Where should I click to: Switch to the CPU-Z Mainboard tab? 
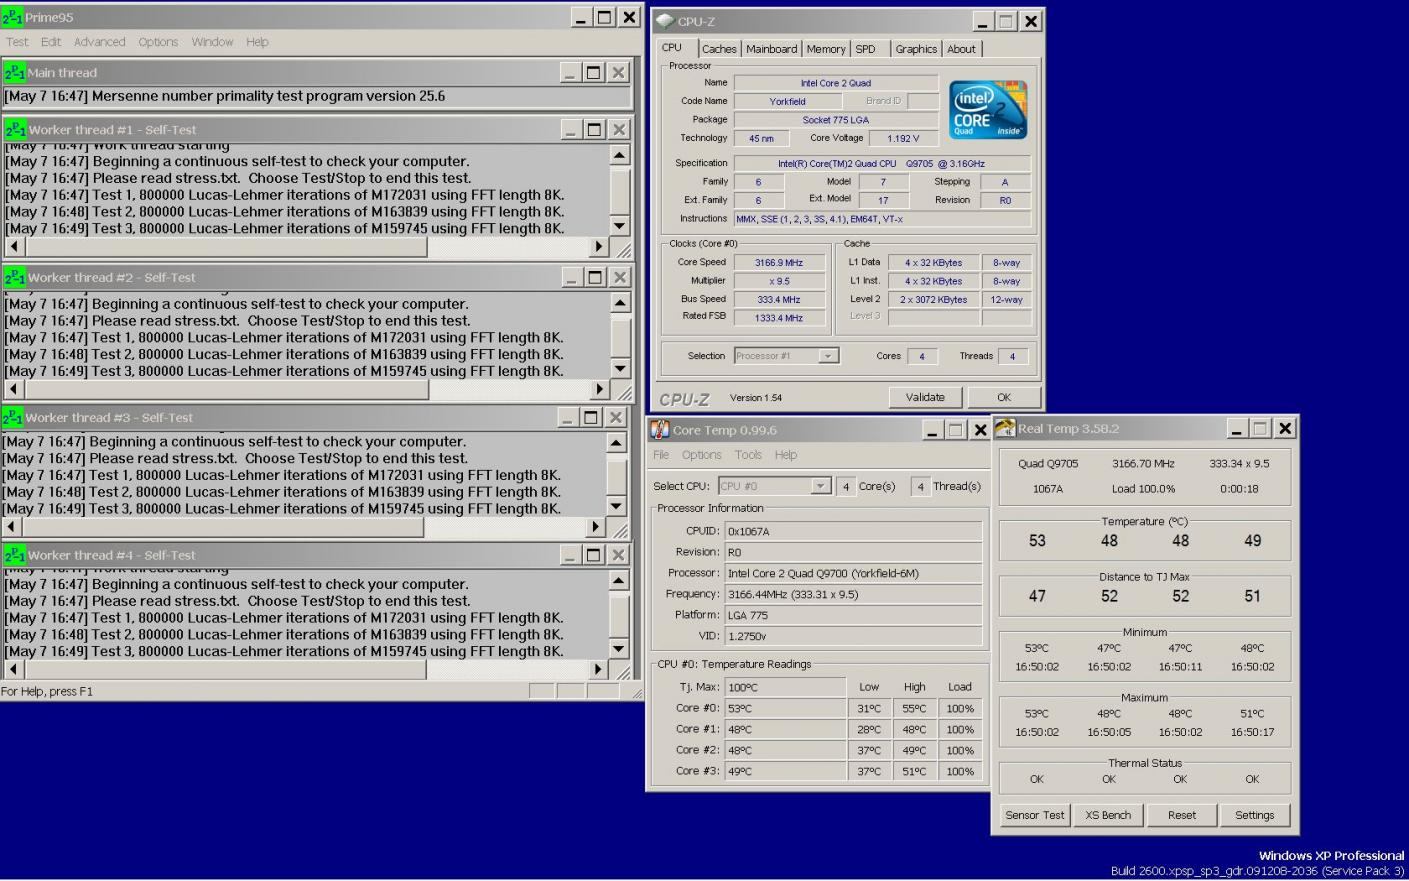(x=772, y=49)
